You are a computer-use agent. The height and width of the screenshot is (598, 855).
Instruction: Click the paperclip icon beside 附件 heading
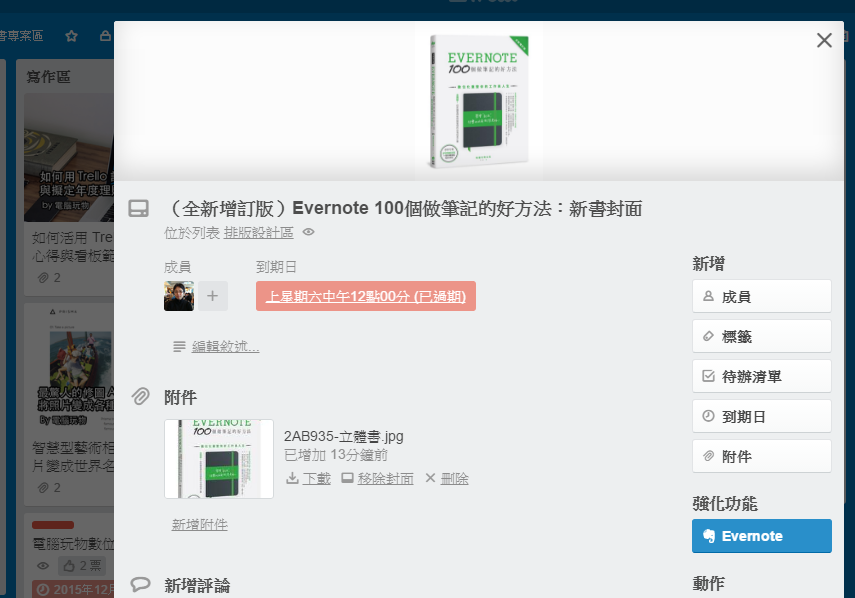(141, 396)
